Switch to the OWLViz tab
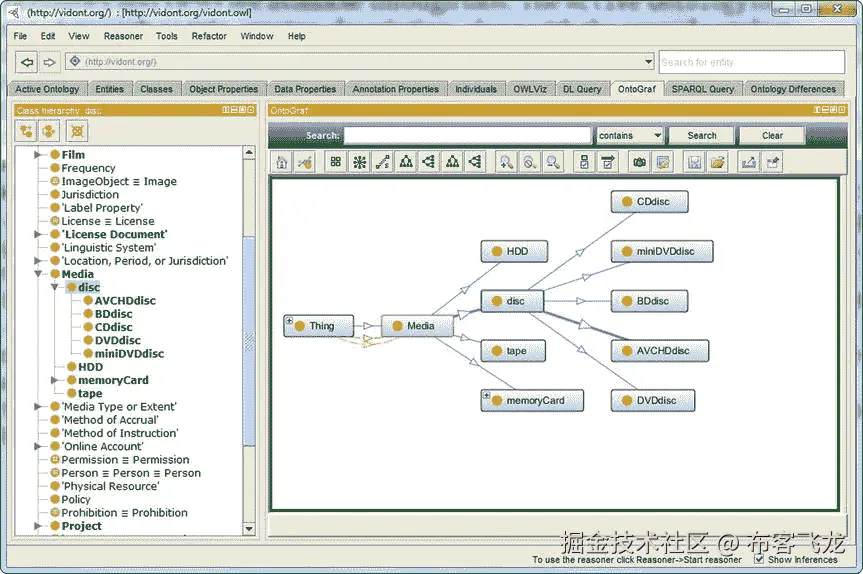863x574 pixels. point(530,89)
